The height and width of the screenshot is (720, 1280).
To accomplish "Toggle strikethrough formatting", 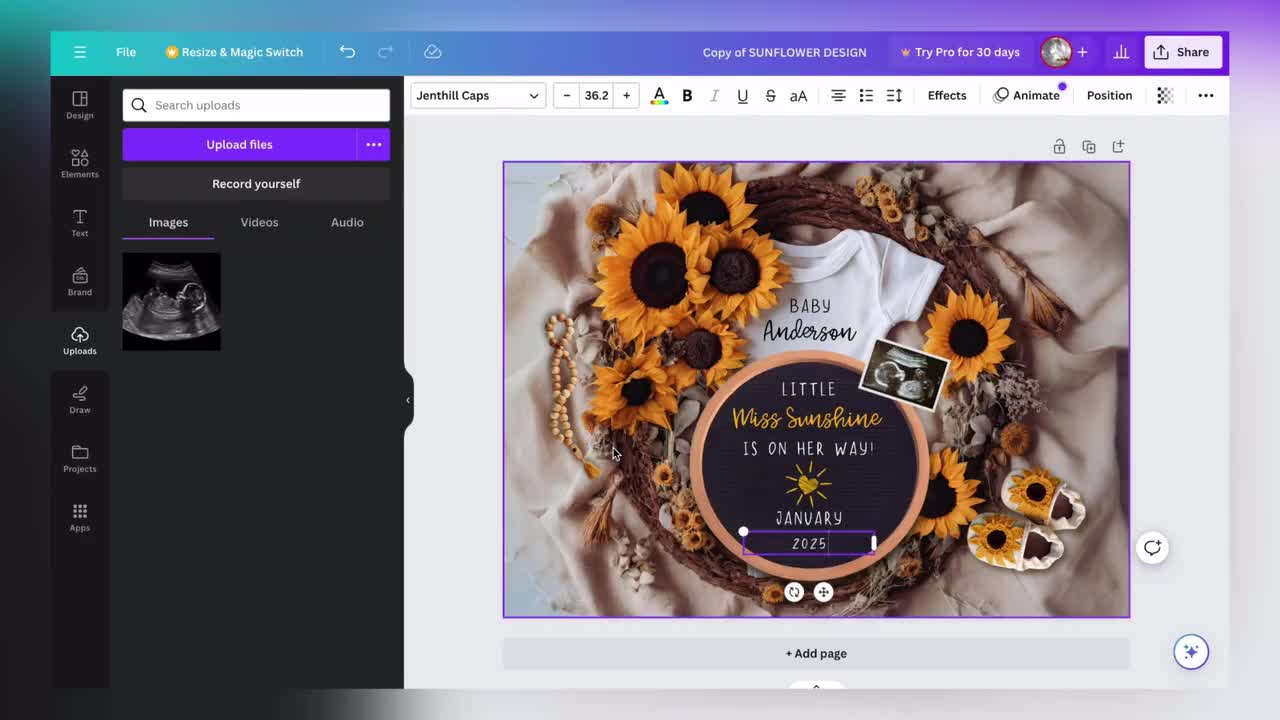I will (770, 95).
